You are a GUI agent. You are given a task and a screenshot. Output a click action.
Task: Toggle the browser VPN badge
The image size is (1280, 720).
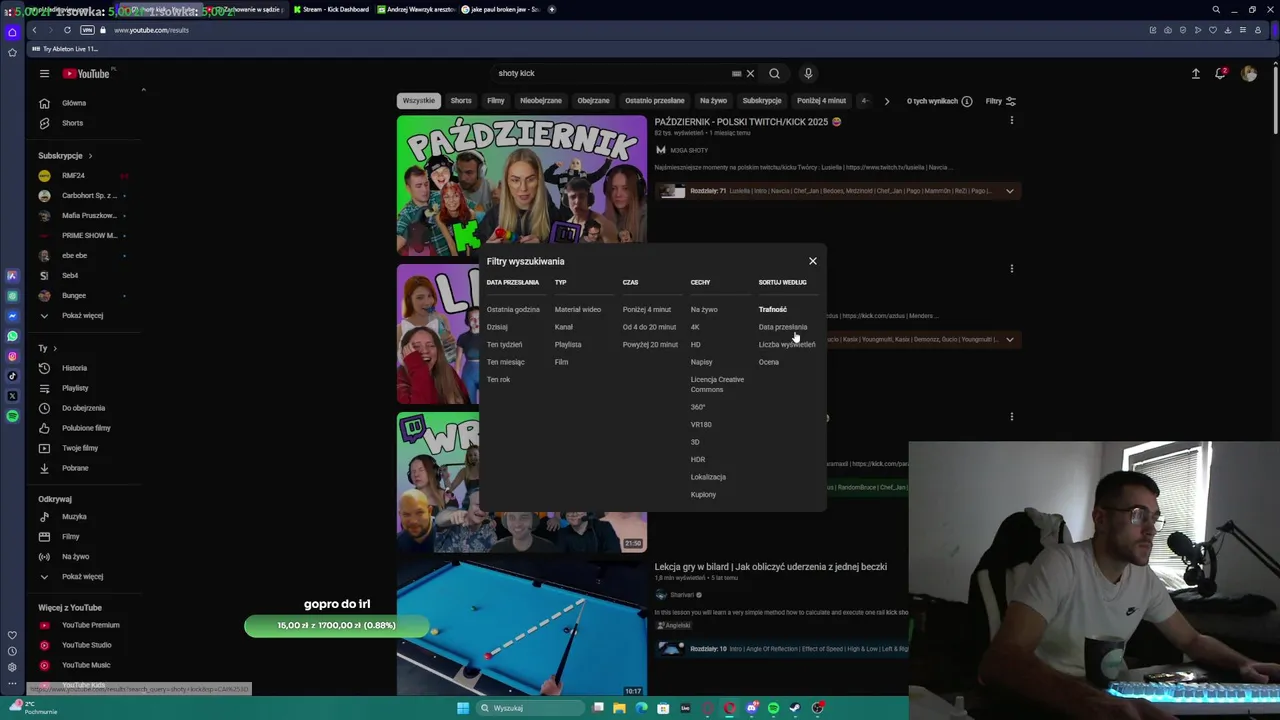(87, 30)
